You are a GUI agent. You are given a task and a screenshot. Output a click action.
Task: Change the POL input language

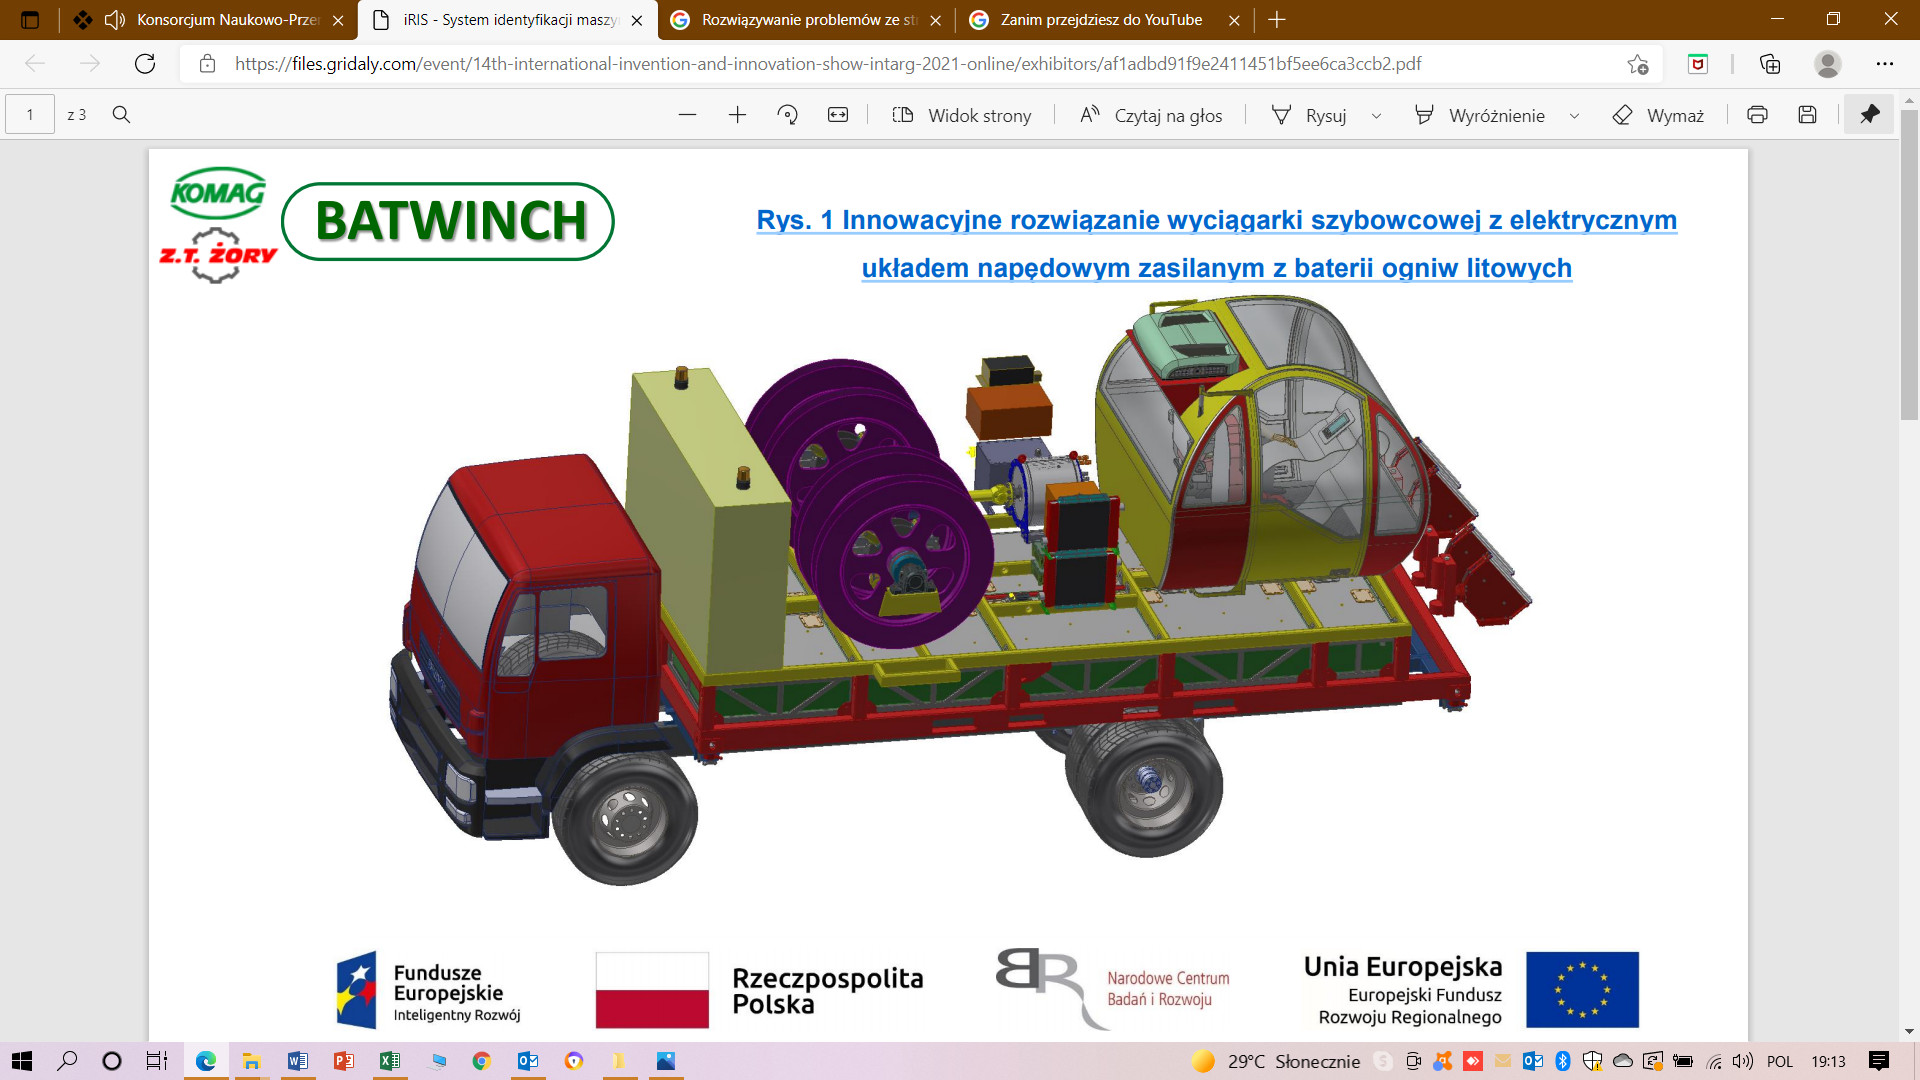point(1780,1061)
